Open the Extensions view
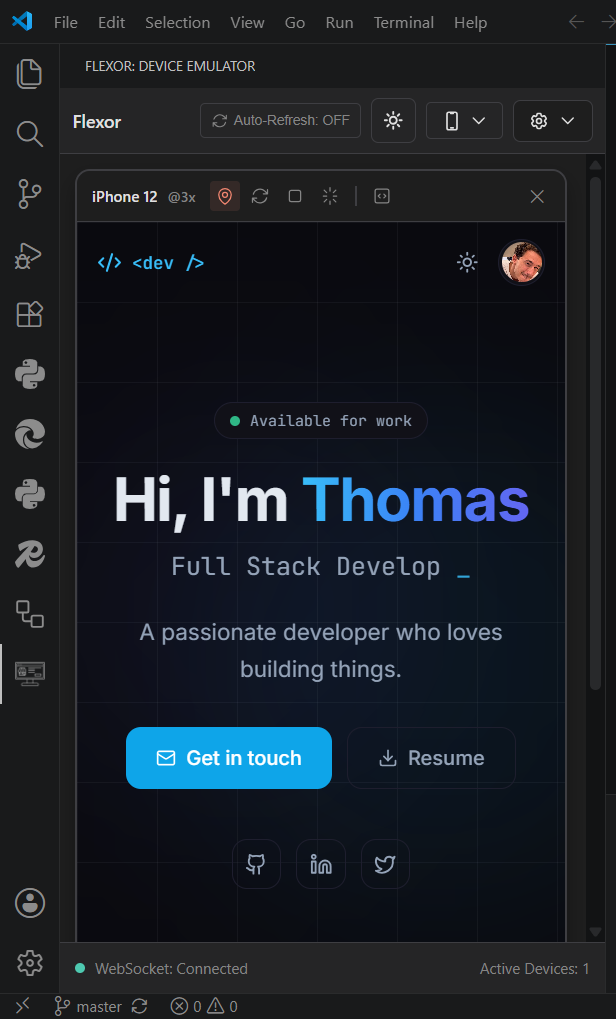 point(29,315)
